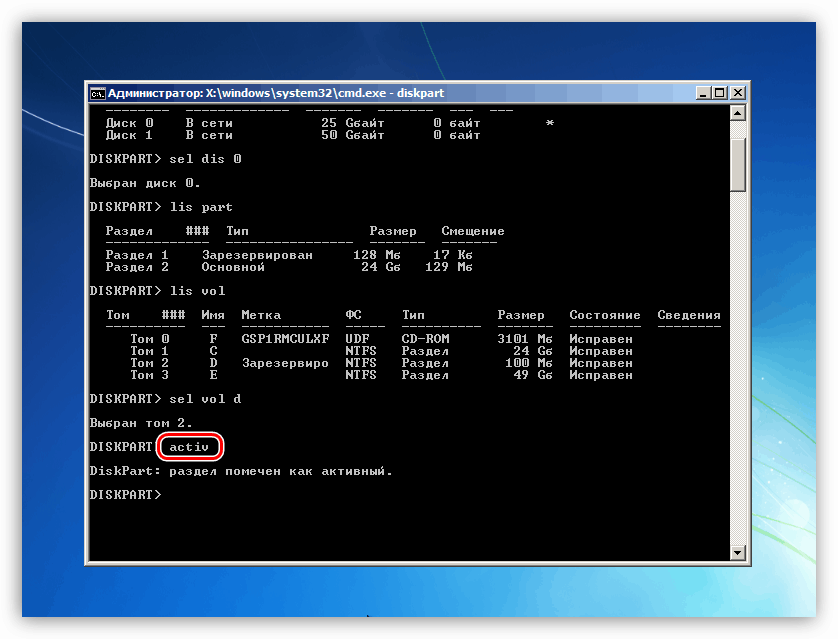
Task: Click the 'Зарезервиро' label in the Том 2 row
Action: [285, 363]
